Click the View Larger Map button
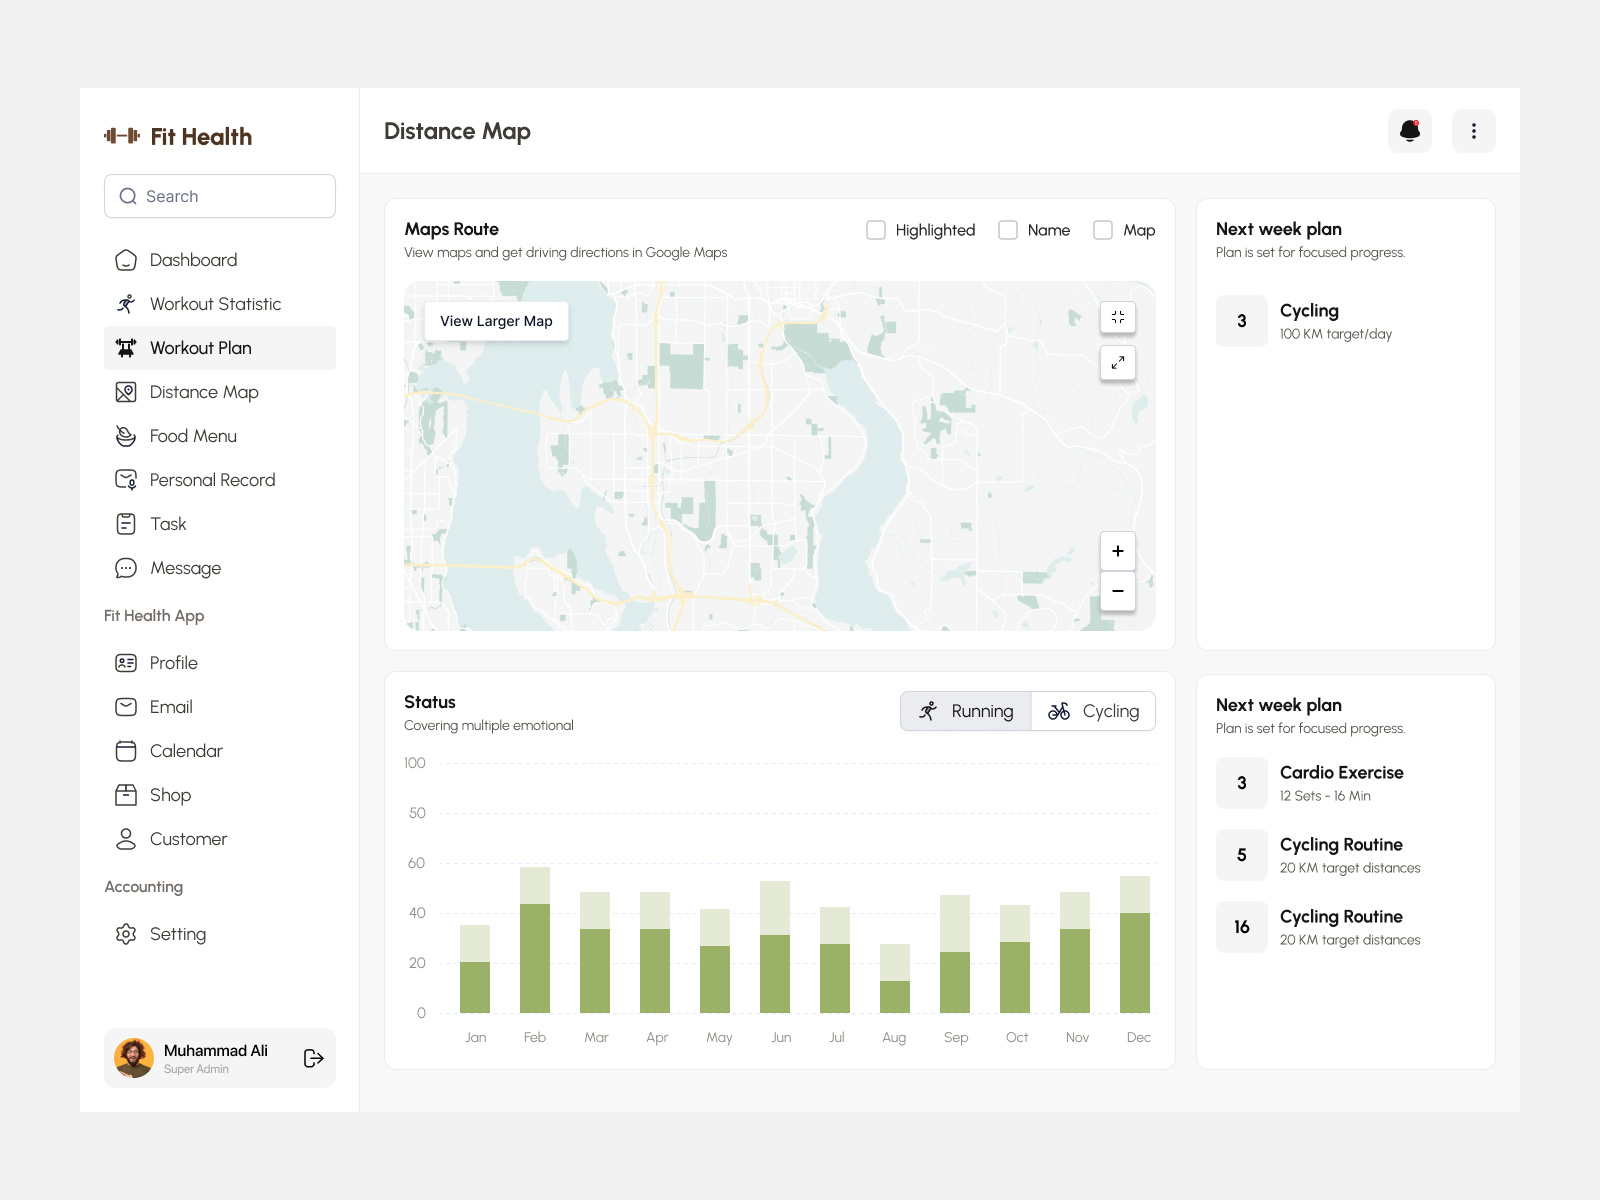 click(x=496, y=321)
